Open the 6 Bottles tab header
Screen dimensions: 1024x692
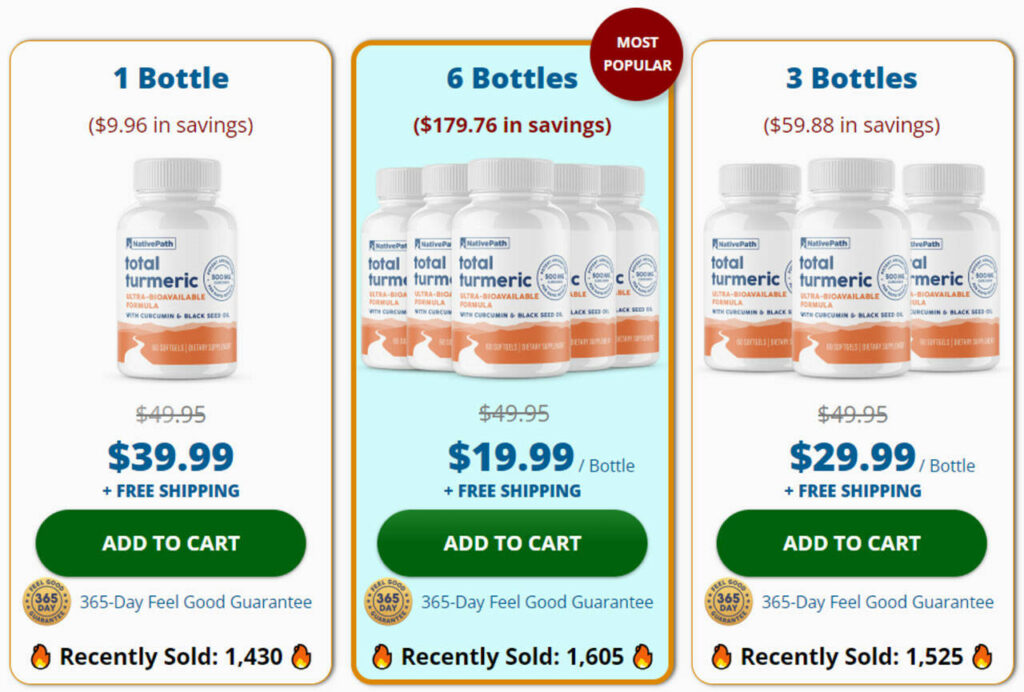(512, 77)
